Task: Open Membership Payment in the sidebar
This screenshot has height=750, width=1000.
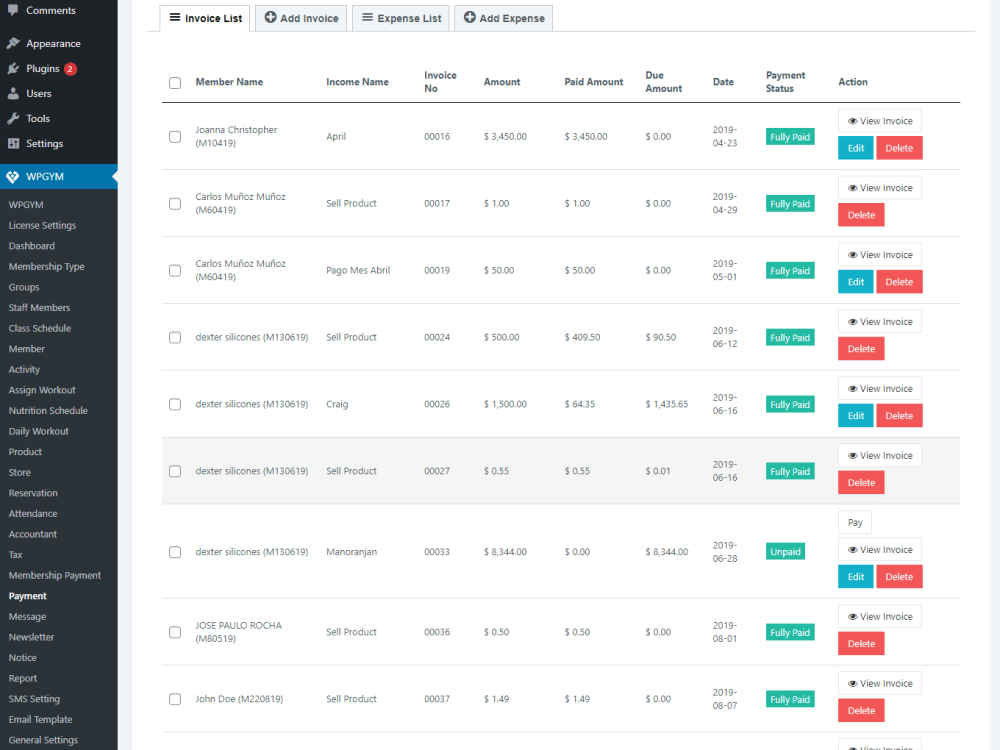Action: (55, 575)
